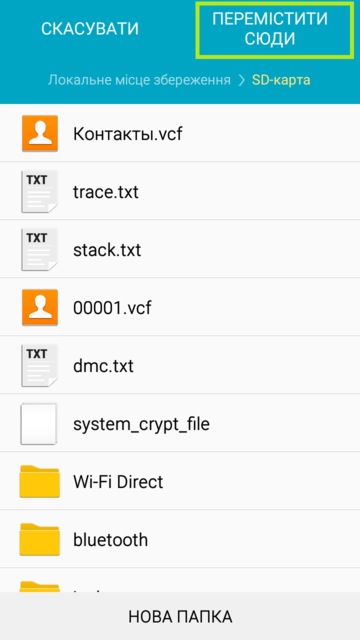The image size is (360, 640).
Task: Select the trace.txt file name
Action: tap(106, 192)
